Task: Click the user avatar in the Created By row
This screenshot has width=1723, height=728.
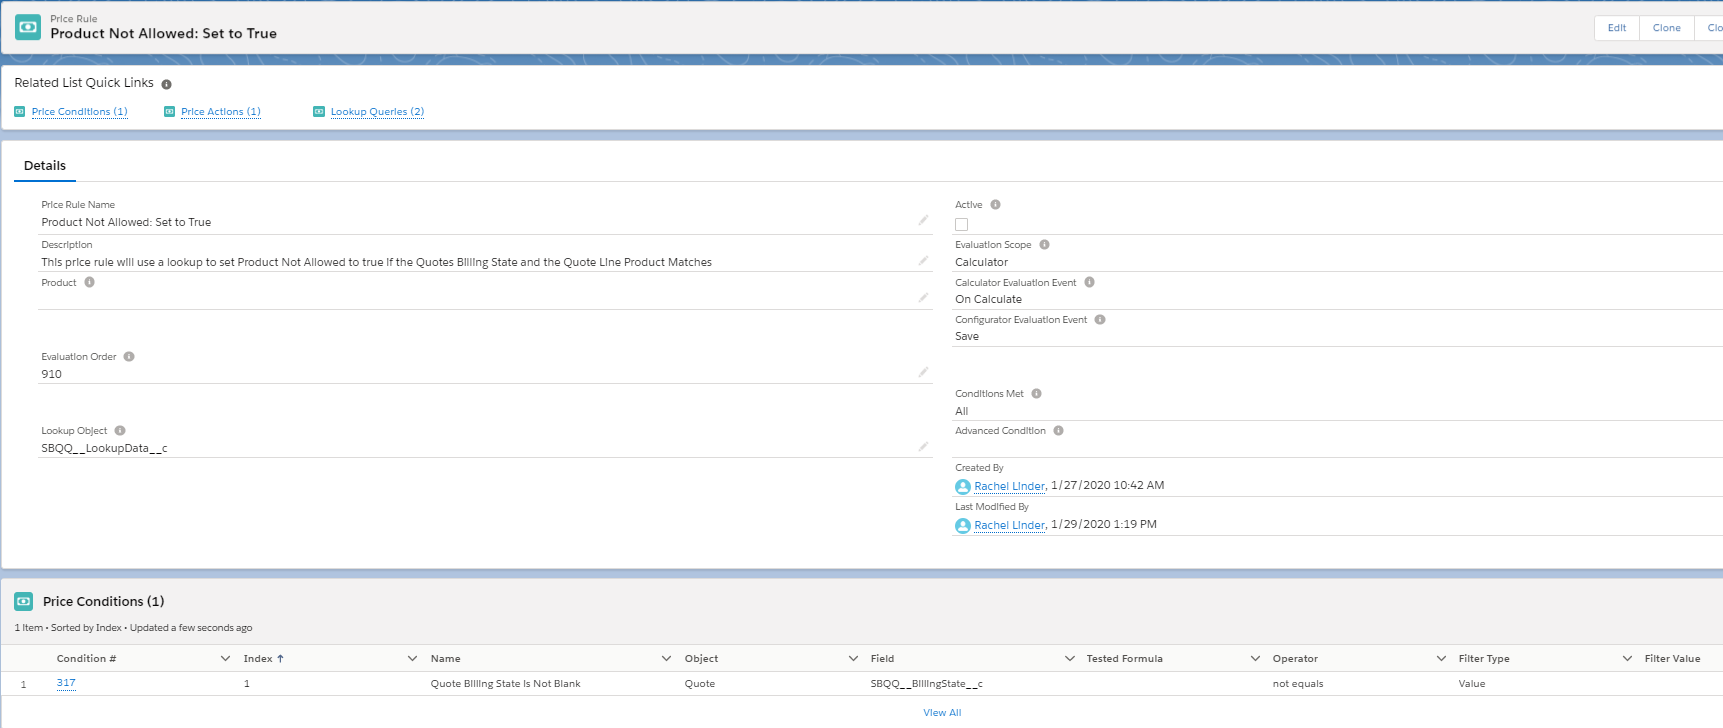Action: coord(963,487)
